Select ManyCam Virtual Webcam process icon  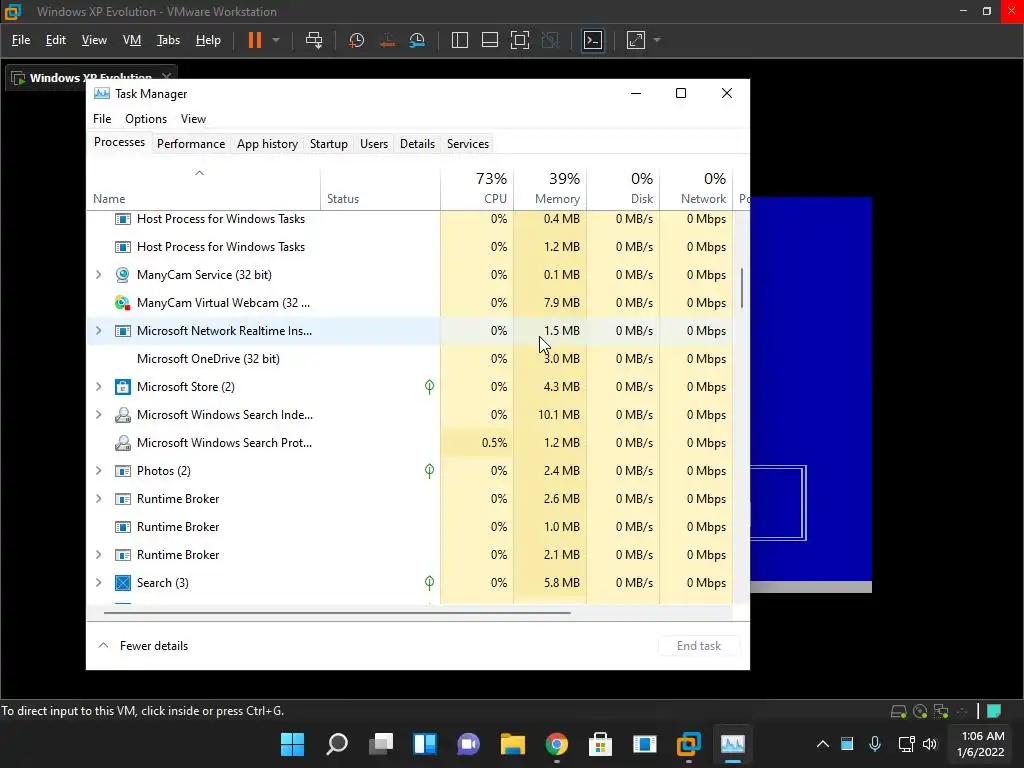pos(122,303)
